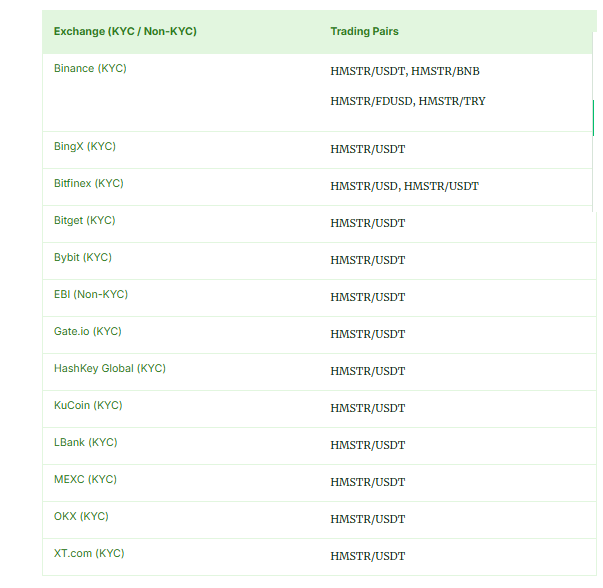
Task: Open the Bybit (KYC) exchange entry
Action: [83, 258]
